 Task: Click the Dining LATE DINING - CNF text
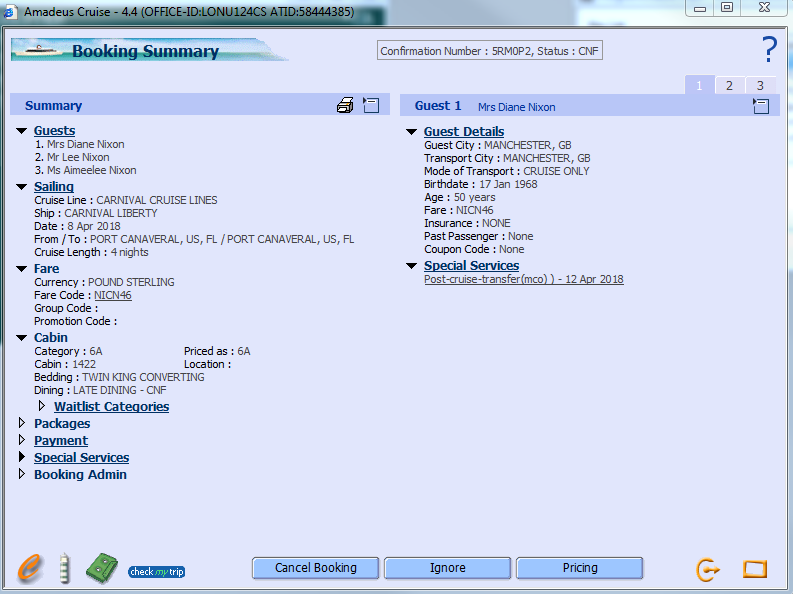tap(100, 390)
